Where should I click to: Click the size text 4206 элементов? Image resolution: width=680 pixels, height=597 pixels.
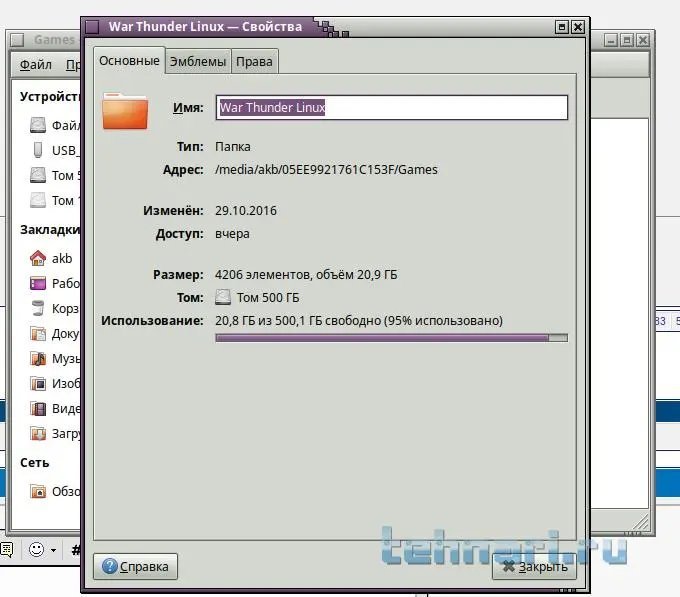pyautogui.click(x=263, y=274)
